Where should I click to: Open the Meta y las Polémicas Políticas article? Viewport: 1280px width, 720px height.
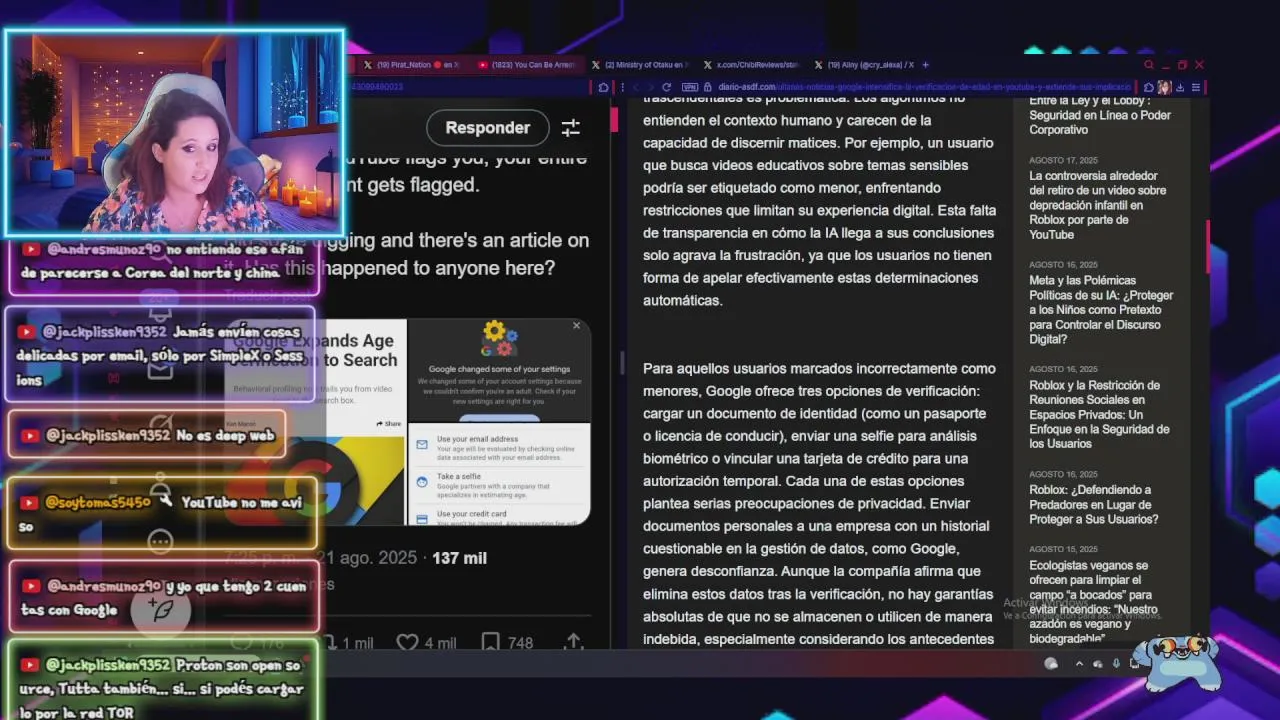[1101, 310]
